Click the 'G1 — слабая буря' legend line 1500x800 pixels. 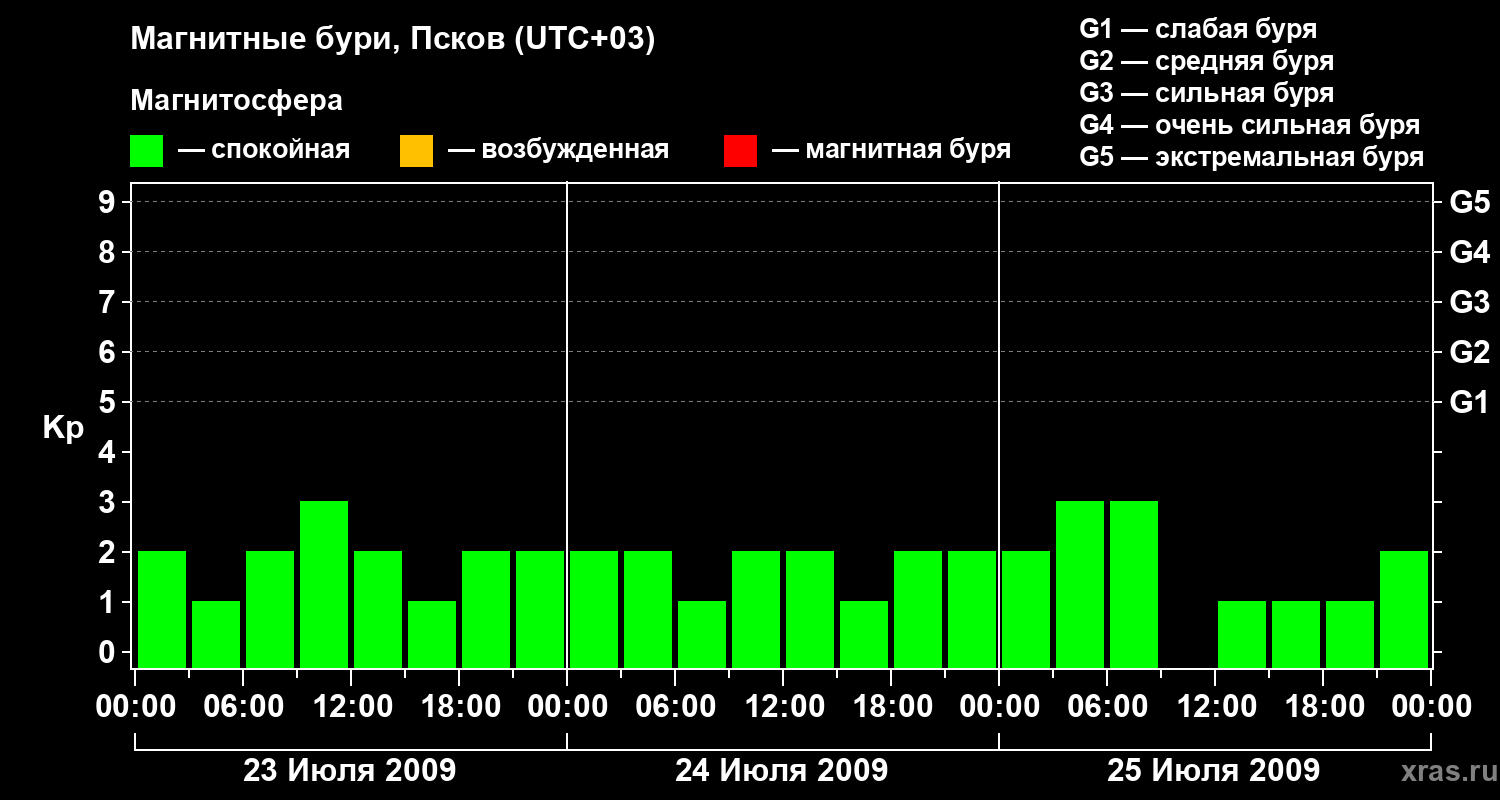point(1198,29)
